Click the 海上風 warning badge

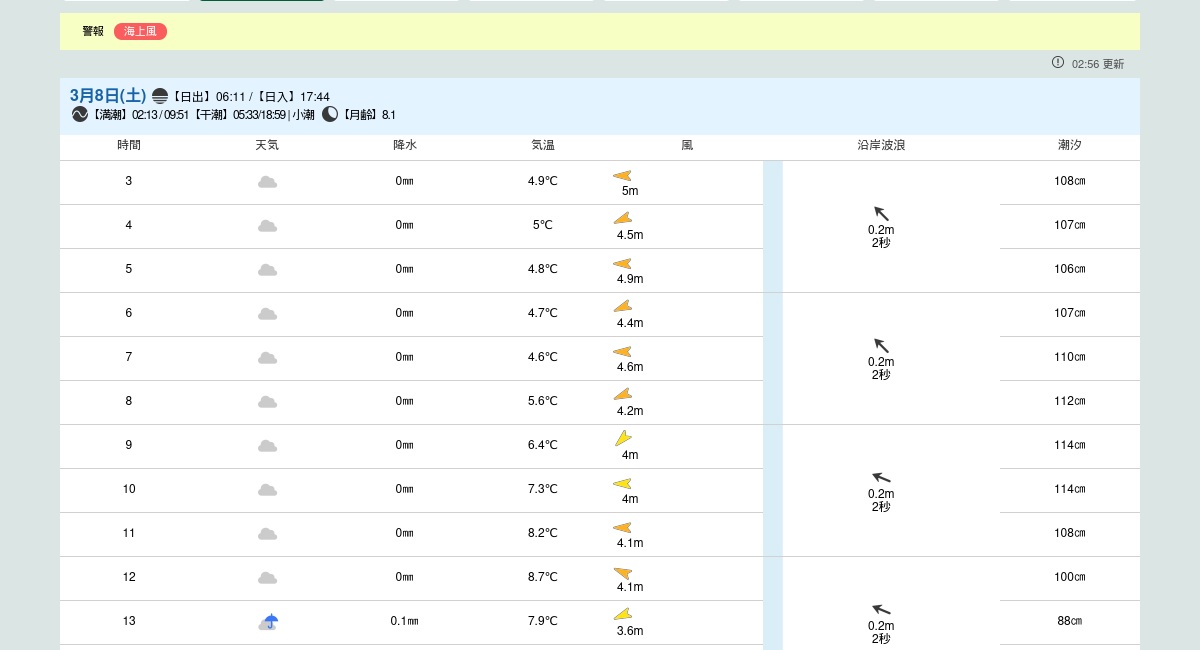pos(140,31)
